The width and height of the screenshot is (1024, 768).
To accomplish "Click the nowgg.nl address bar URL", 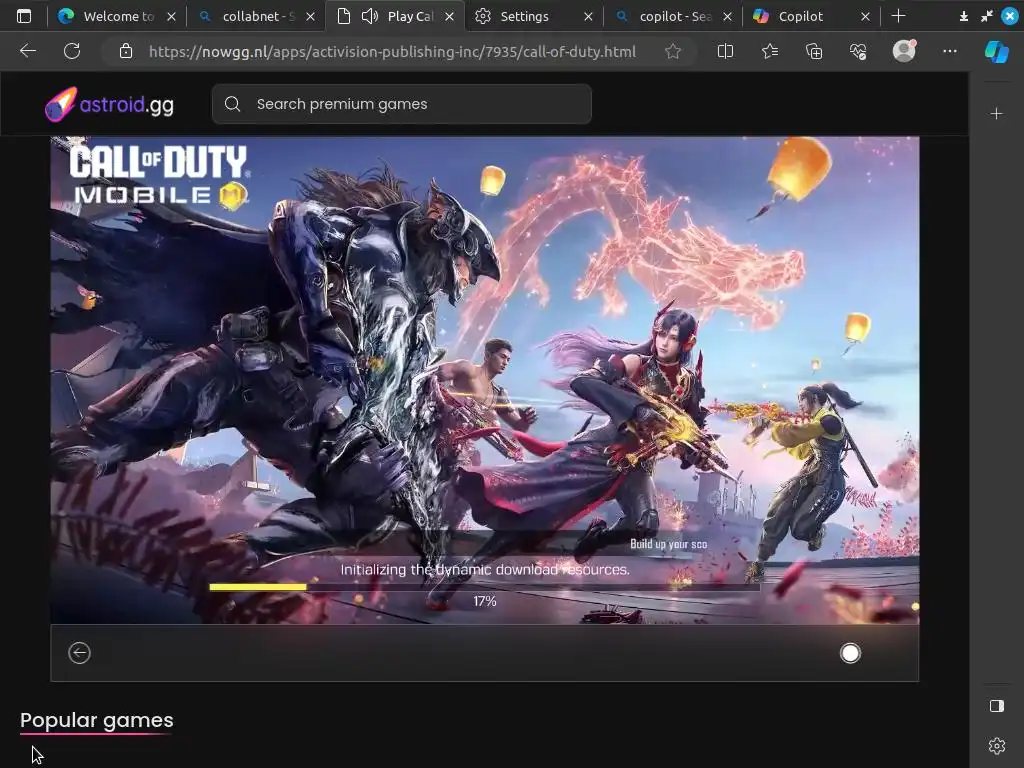I will point(392,52).
